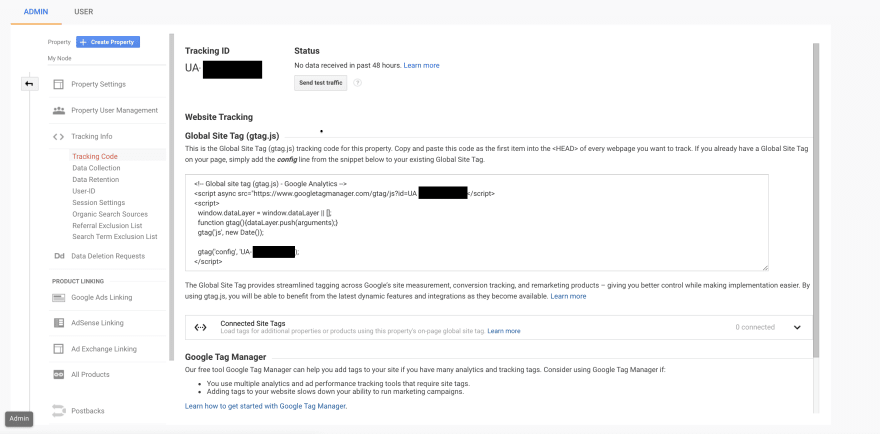Click the back arrow icon in sidebar
Screen dimensions: 880x434
click(x=29, y=84)
